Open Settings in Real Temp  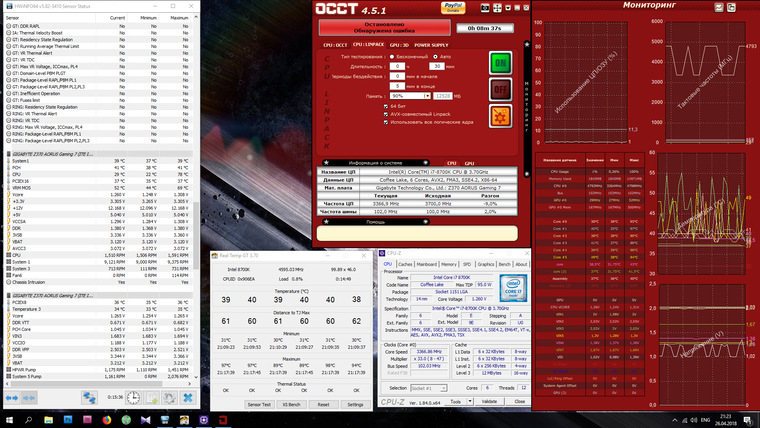tap(355, 404)
